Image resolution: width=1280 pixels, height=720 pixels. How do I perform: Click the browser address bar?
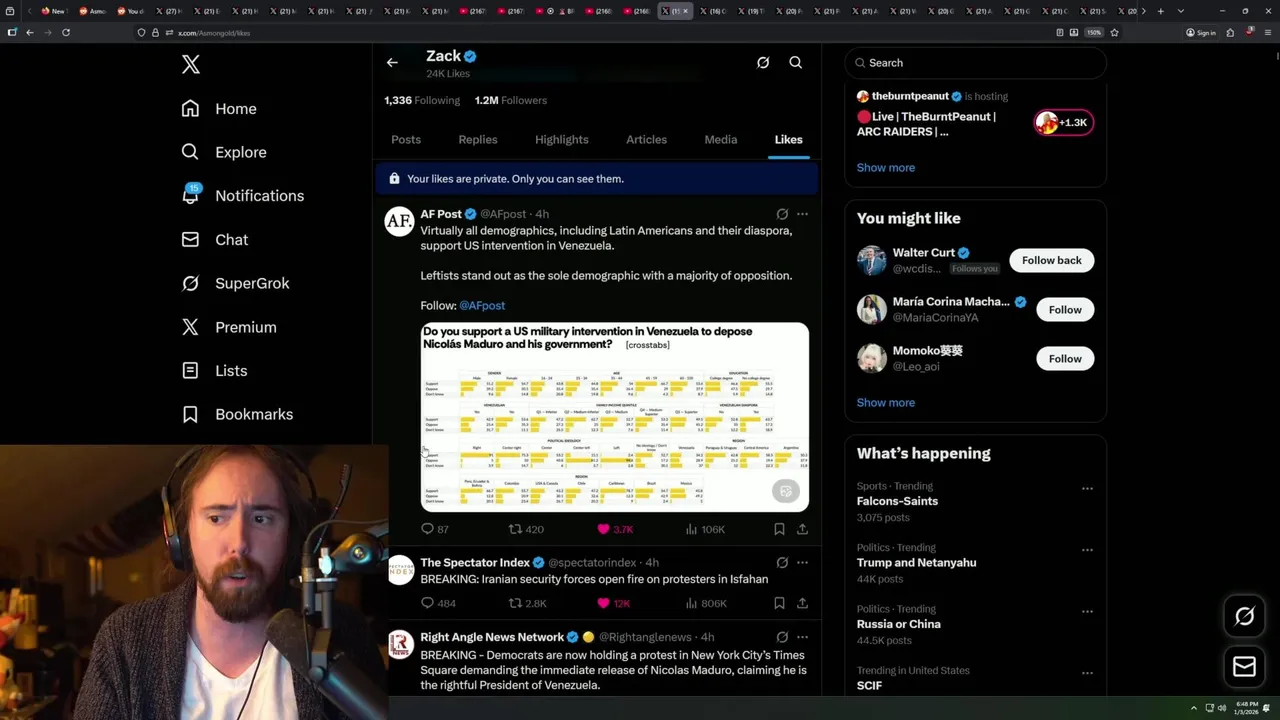(x=600, y=33)
